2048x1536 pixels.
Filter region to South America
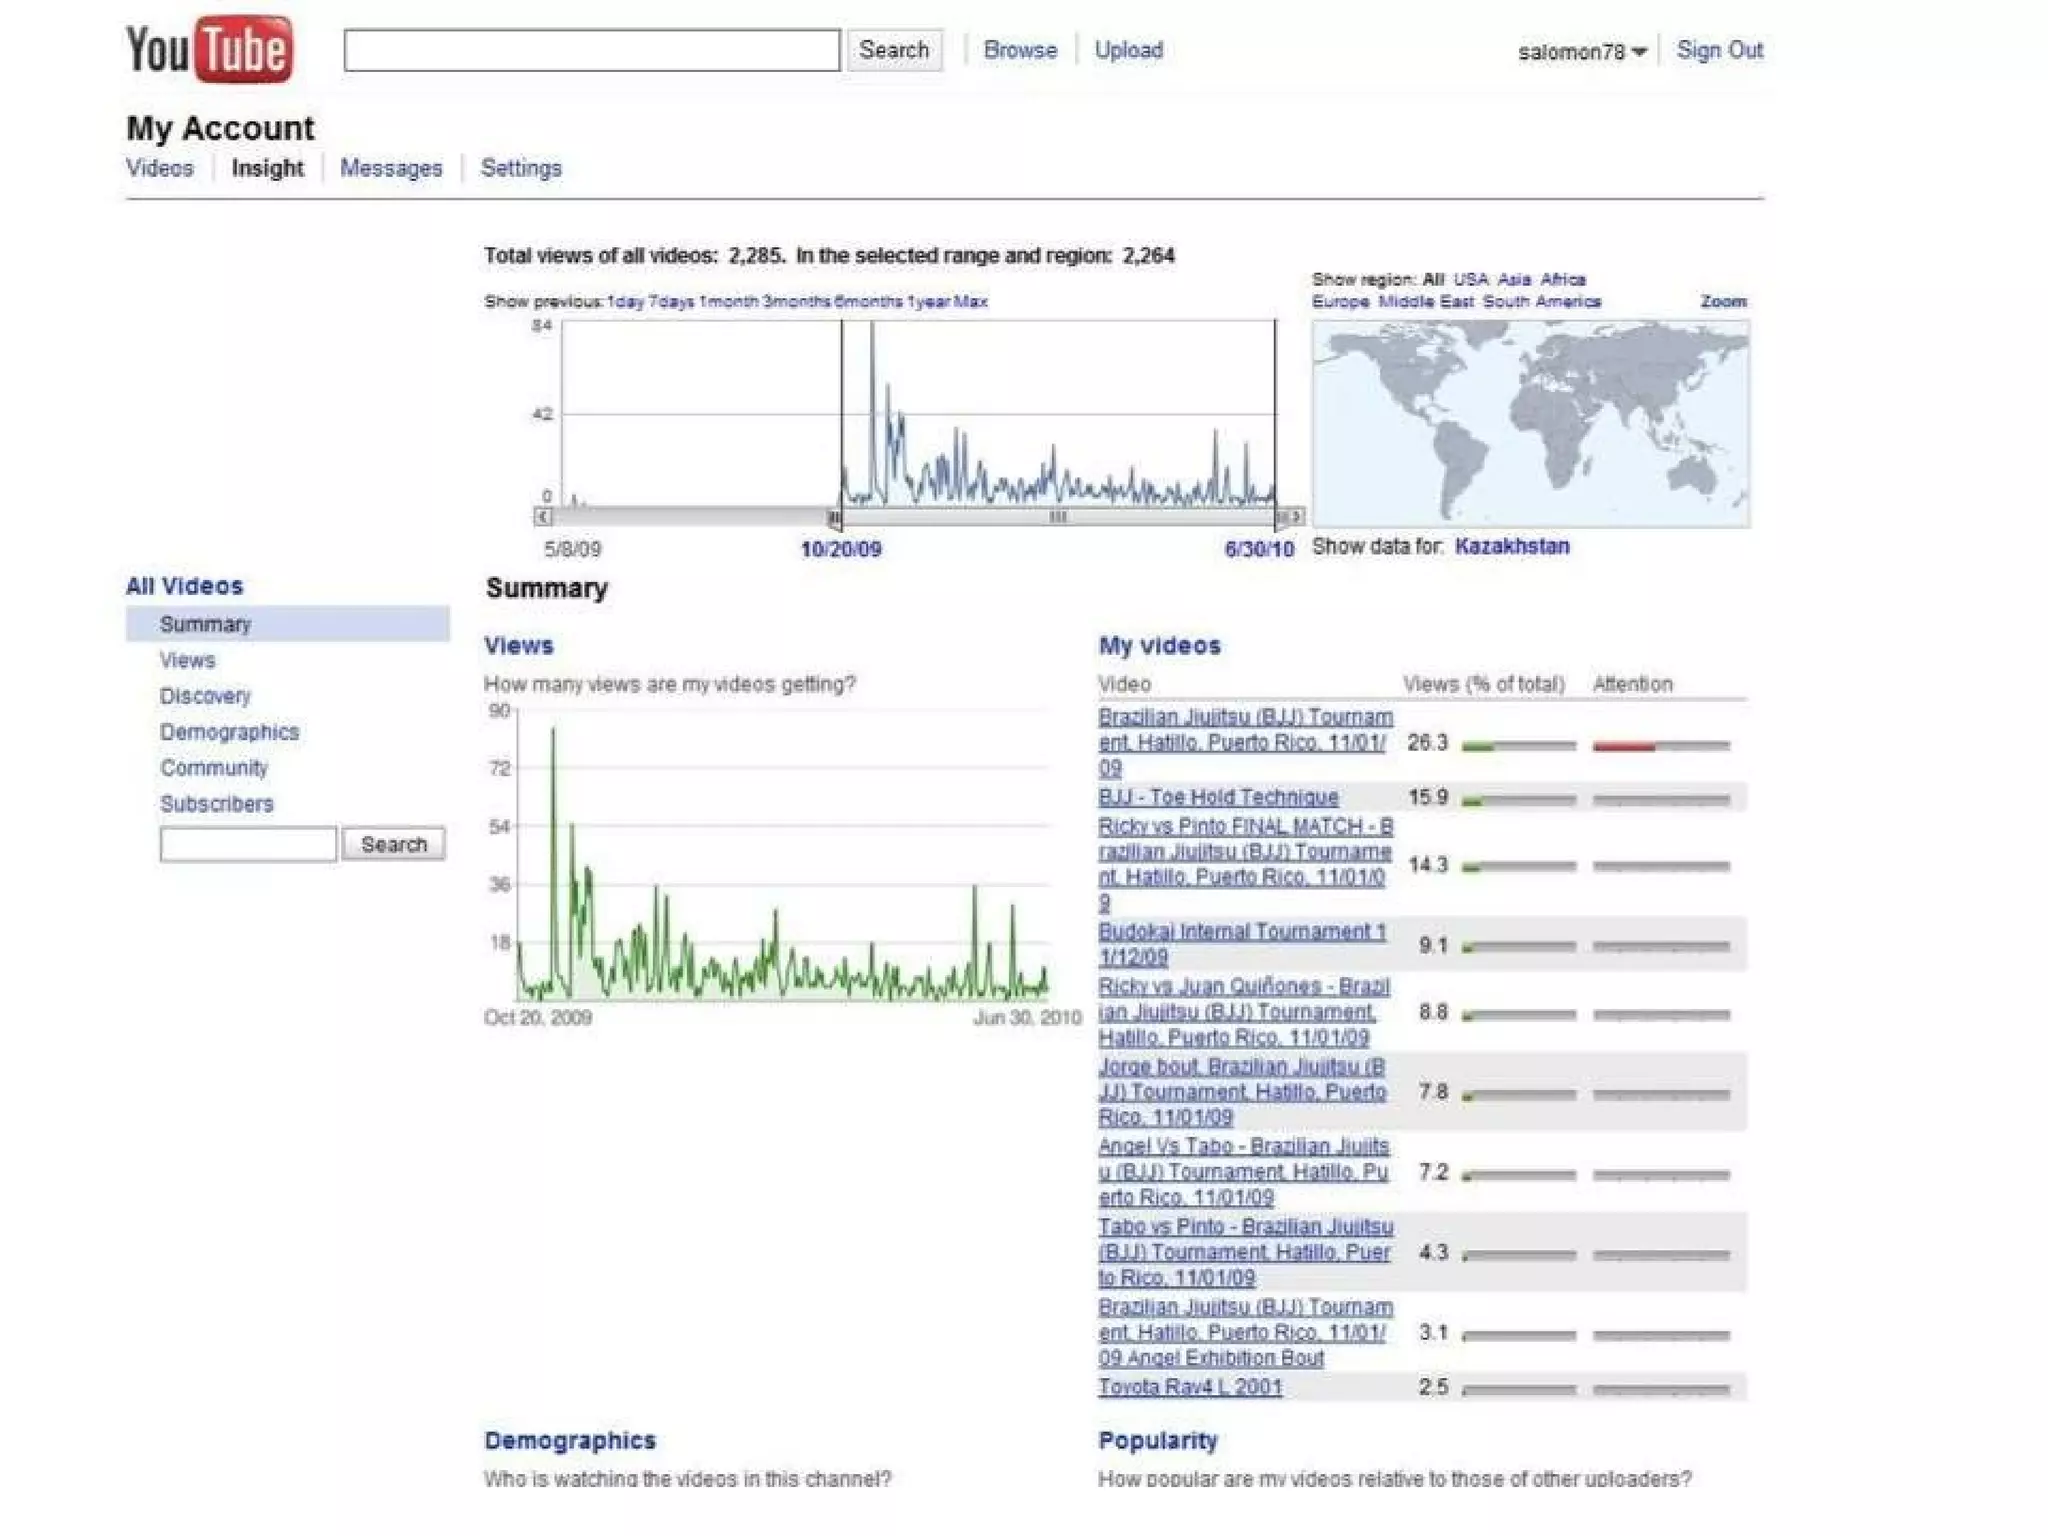click(1541, 301)
